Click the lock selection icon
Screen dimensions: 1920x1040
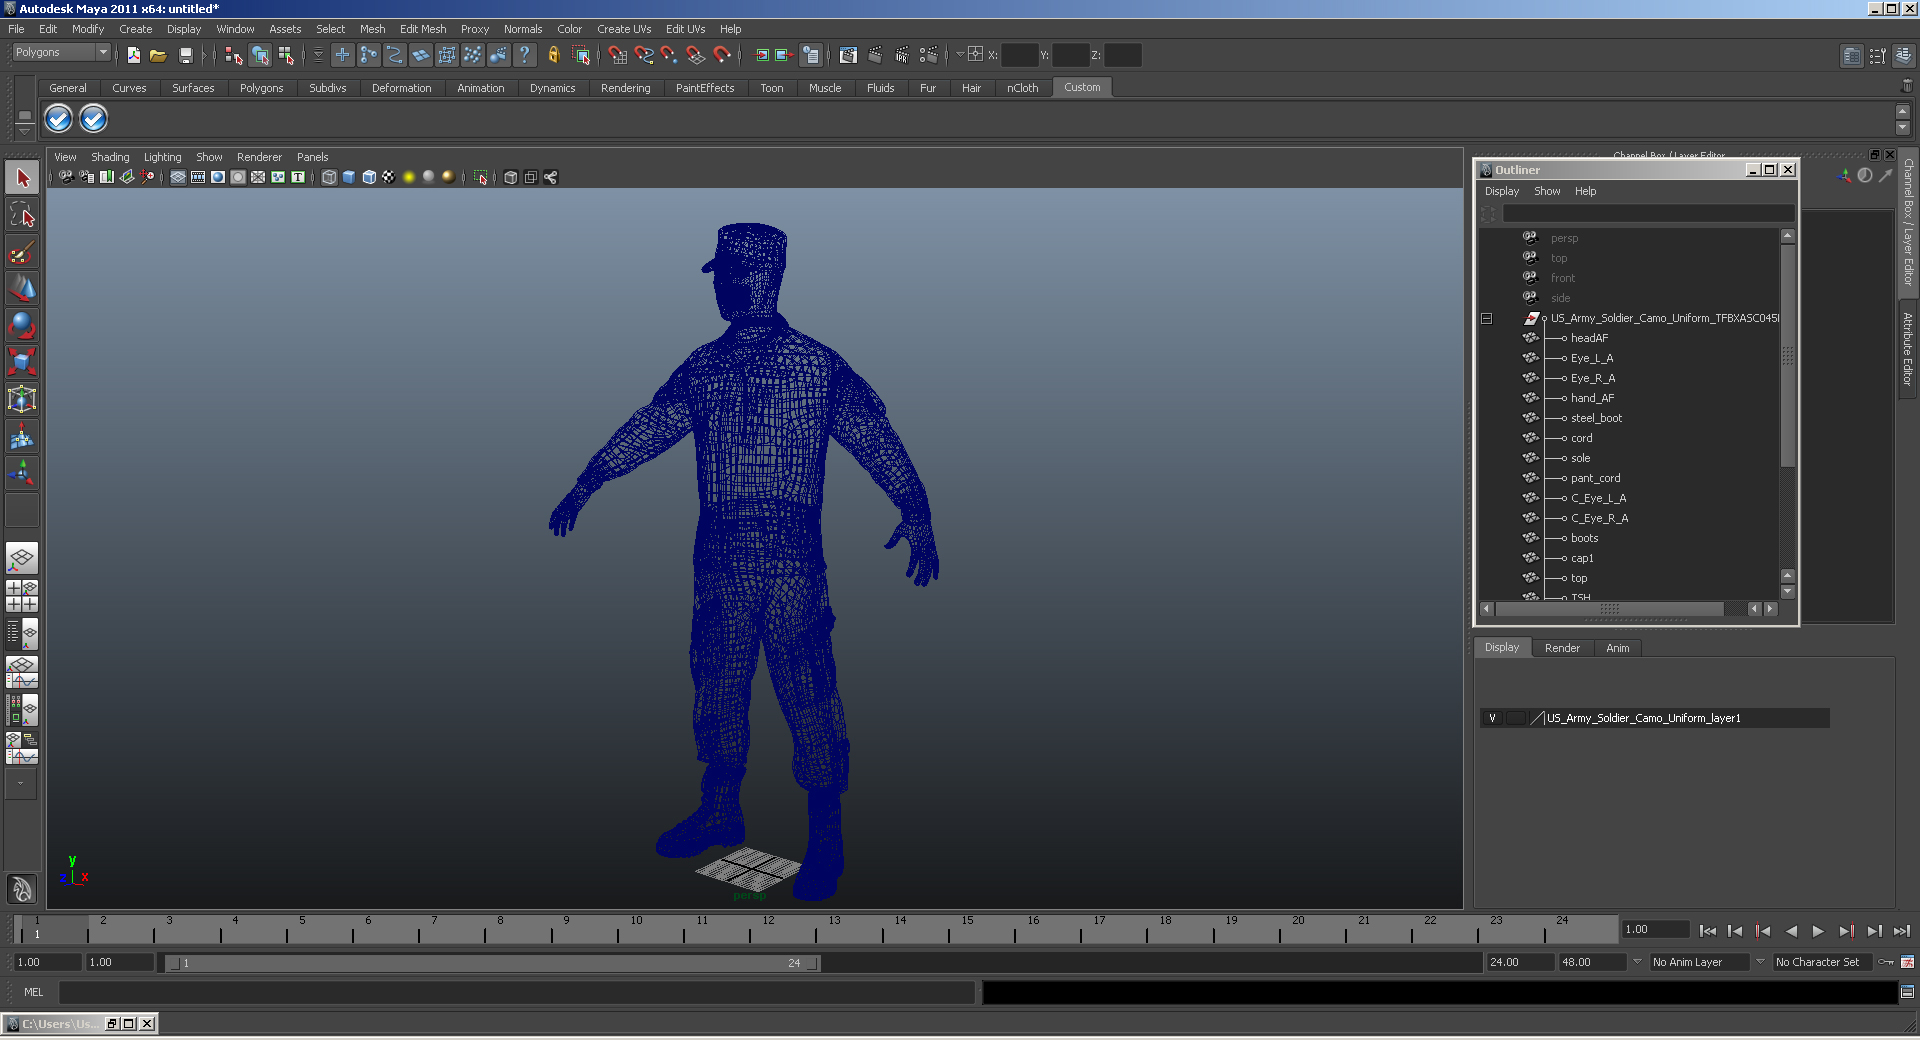(x=553, y=55)
